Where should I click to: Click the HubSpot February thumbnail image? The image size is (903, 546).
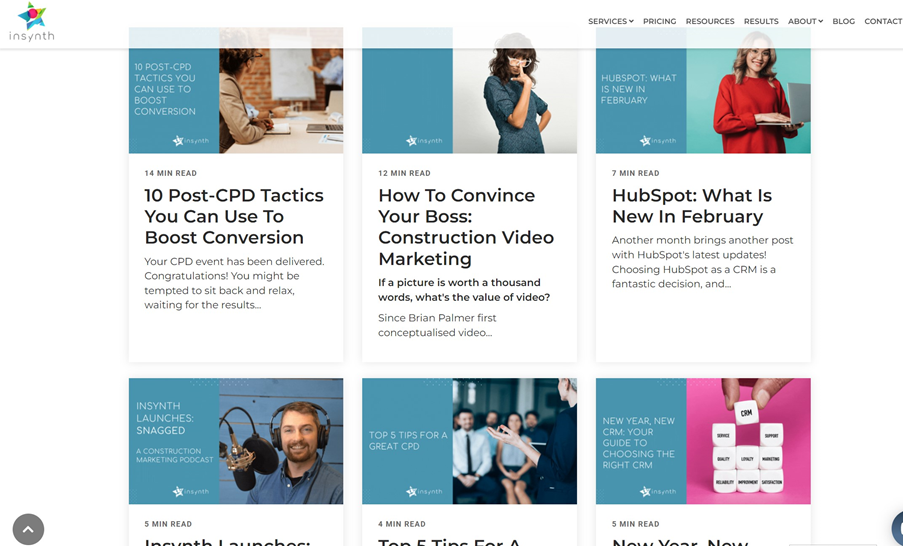coord(703,90)
